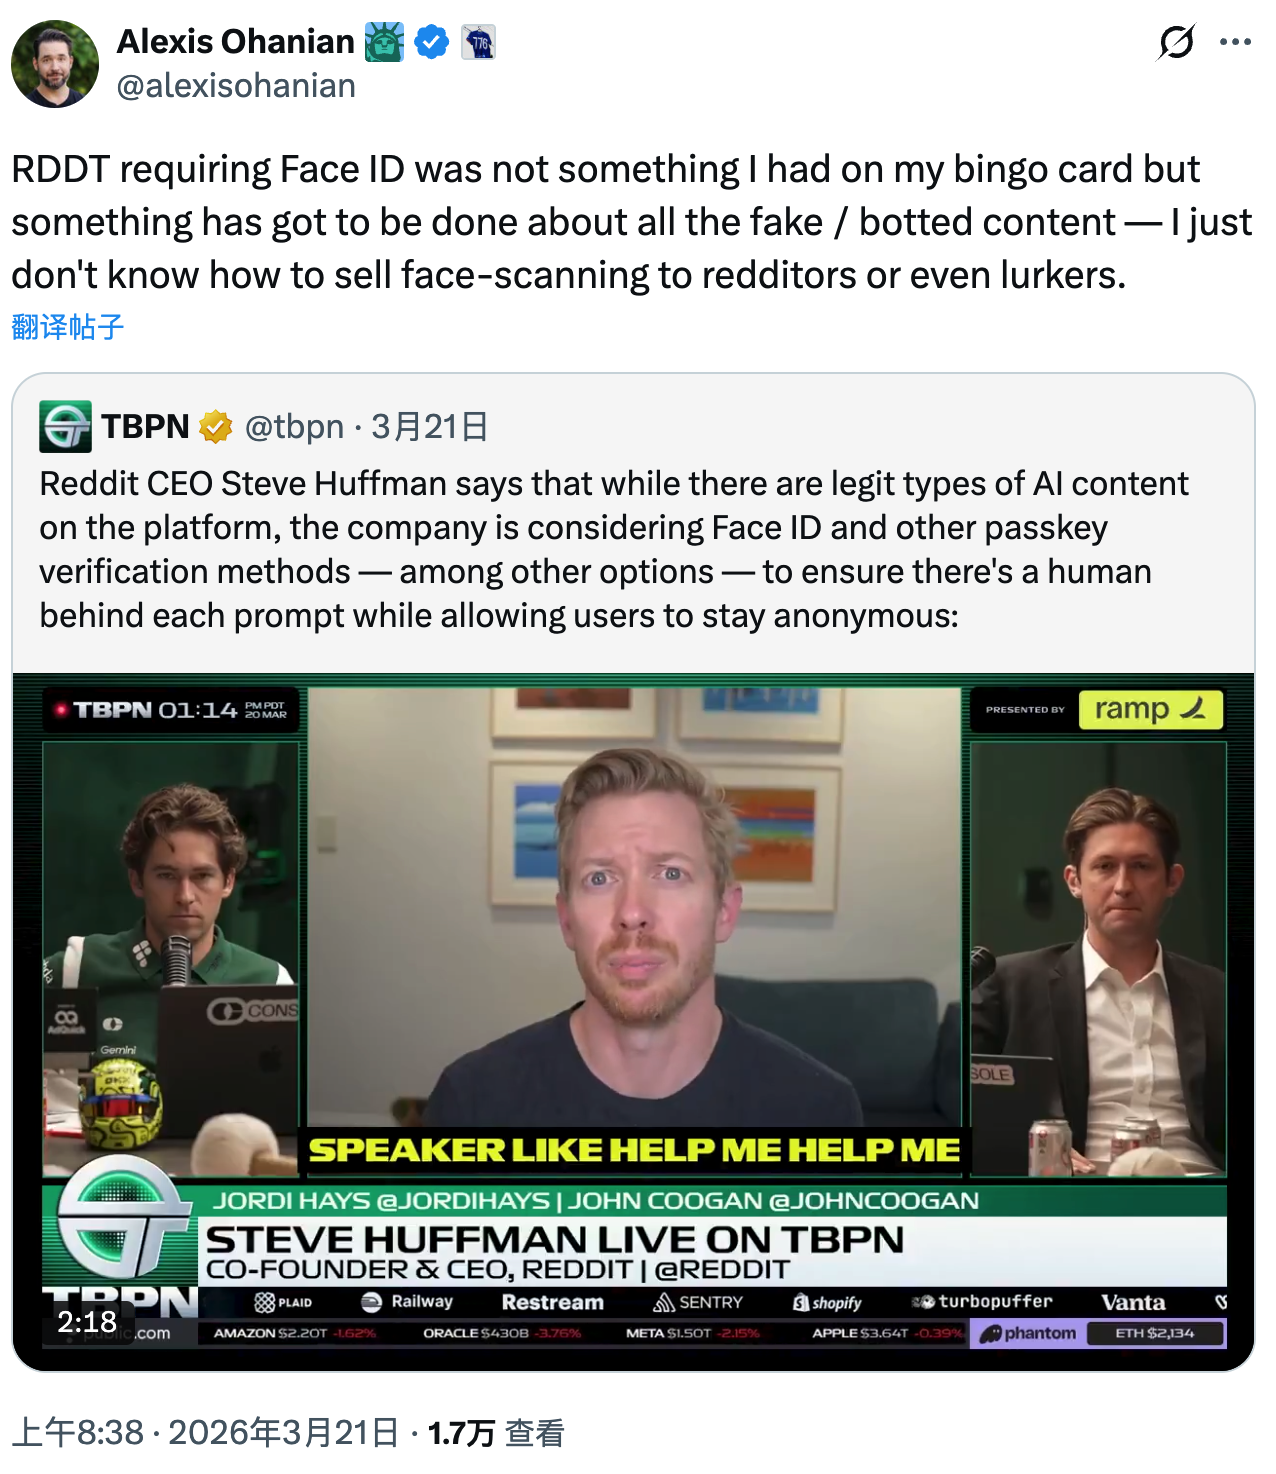
Task: Click the 3月21日 date on quoted post
Action: point(430,427)
